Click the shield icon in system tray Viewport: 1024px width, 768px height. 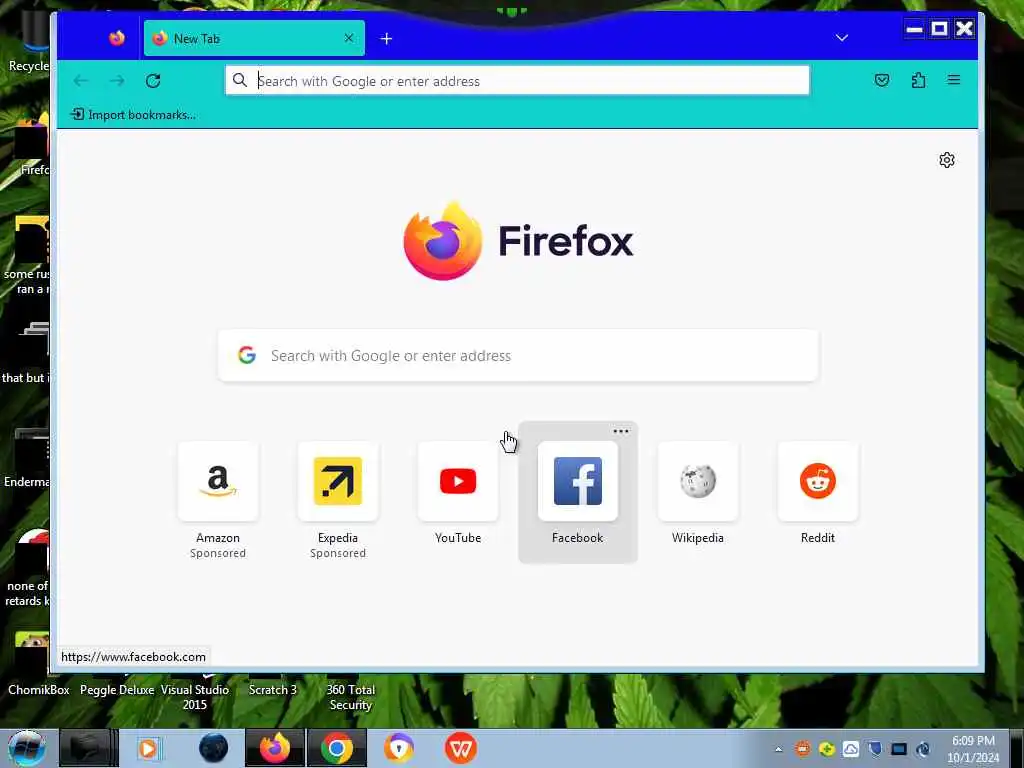(874, 749)
